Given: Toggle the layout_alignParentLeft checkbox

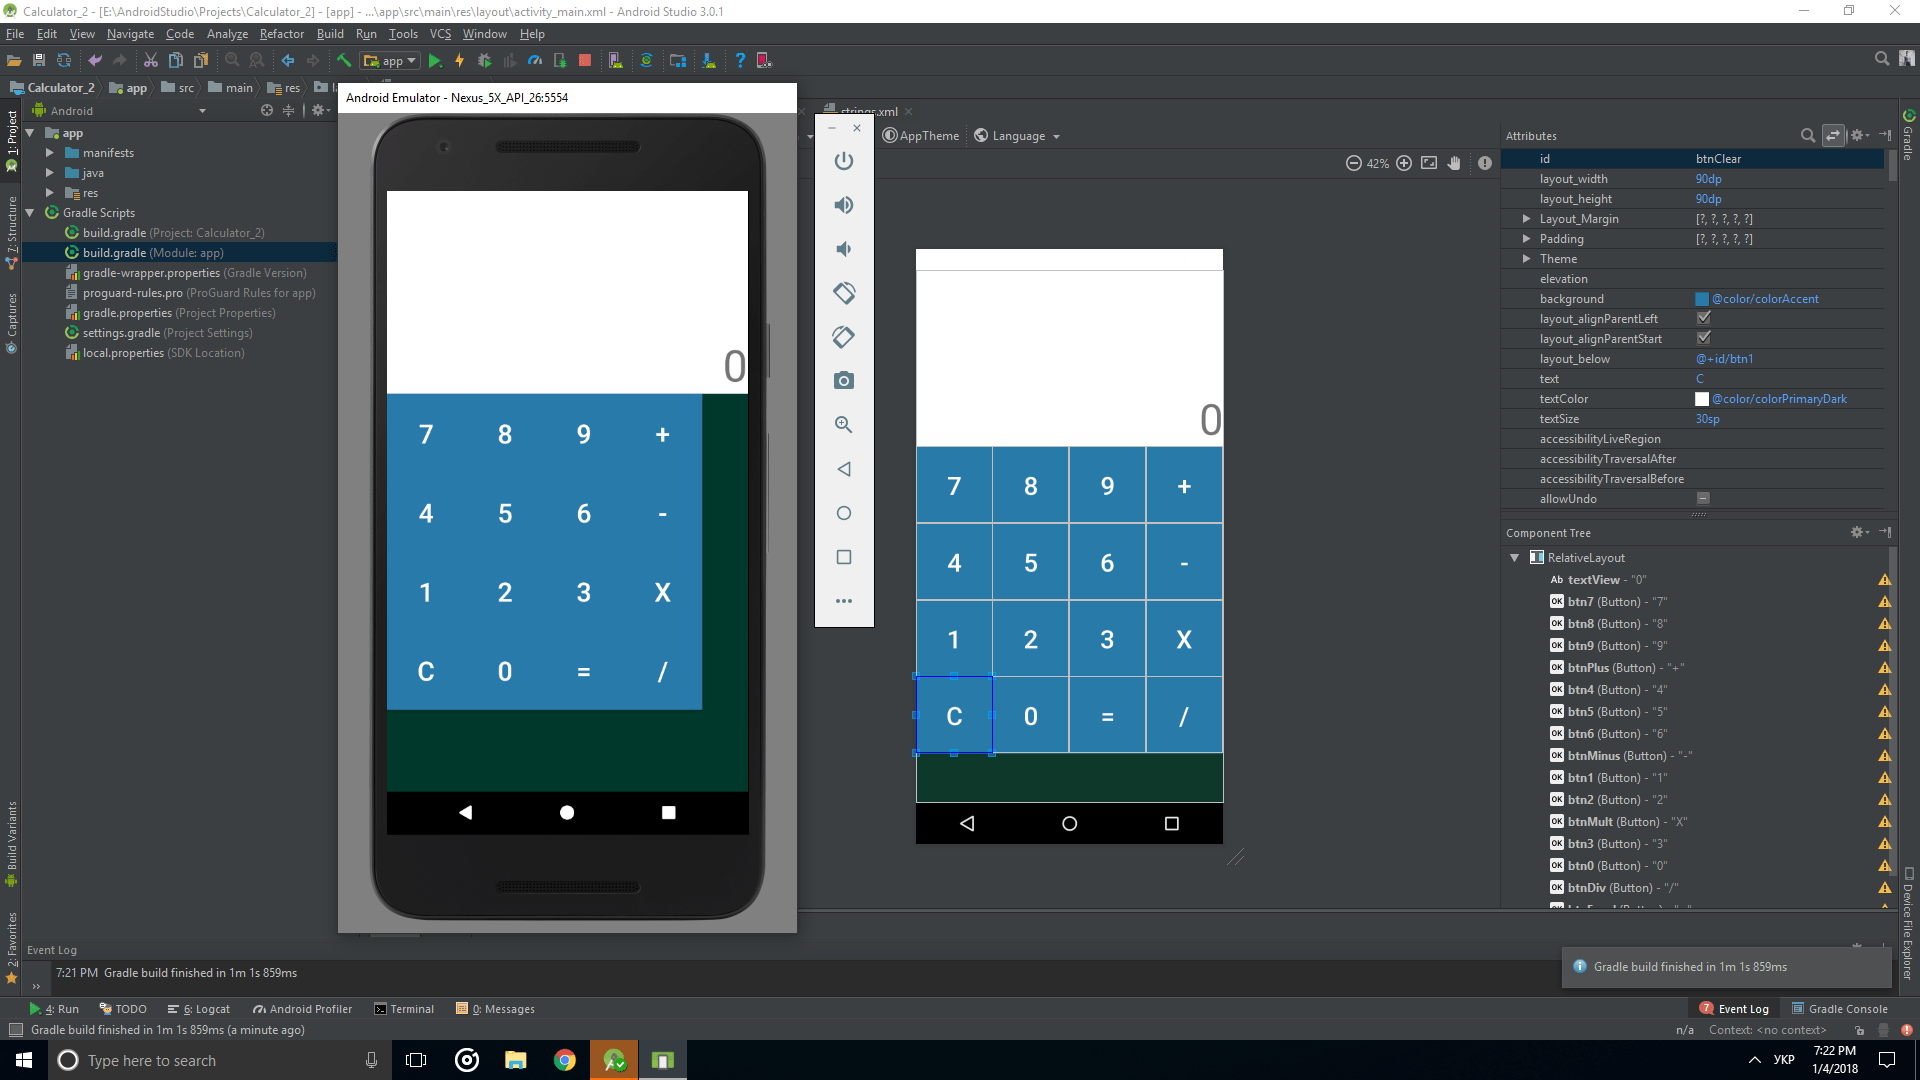Looking at the screenshot, I should click(1704, 317).
